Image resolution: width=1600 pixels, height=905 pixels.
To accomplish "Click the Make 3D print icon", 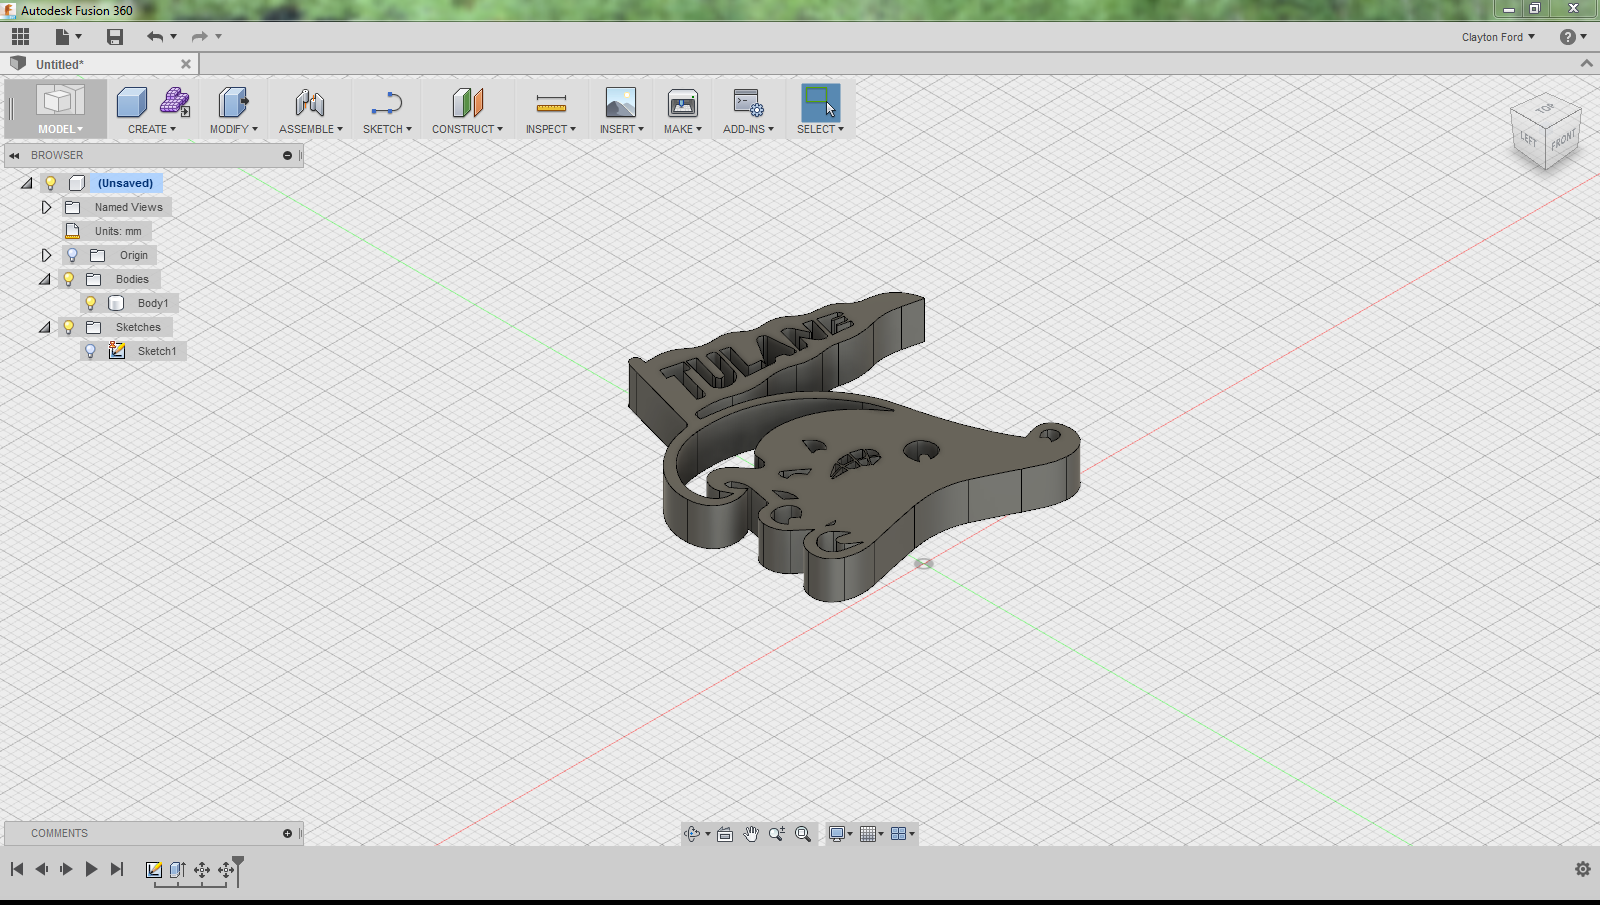I will (683, 102).
